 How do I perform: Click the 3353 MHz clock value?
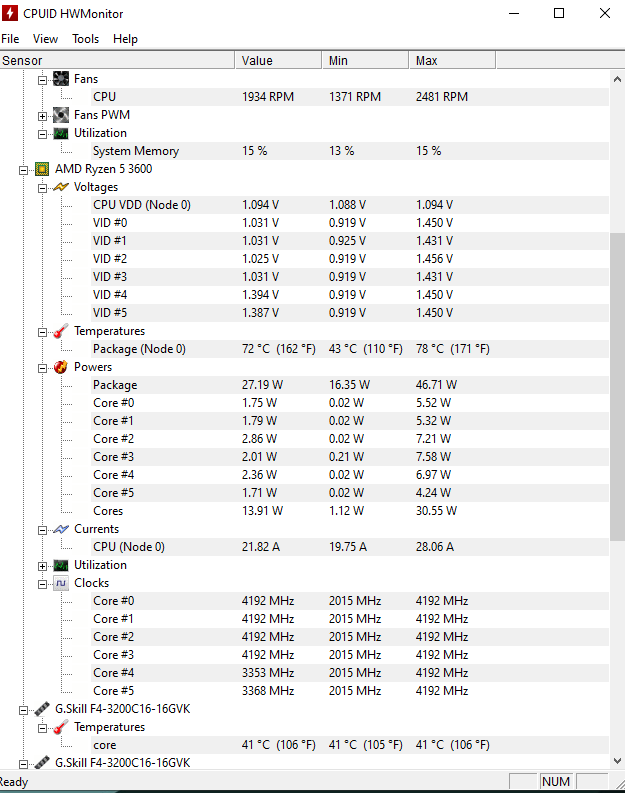tap(268, 673)
